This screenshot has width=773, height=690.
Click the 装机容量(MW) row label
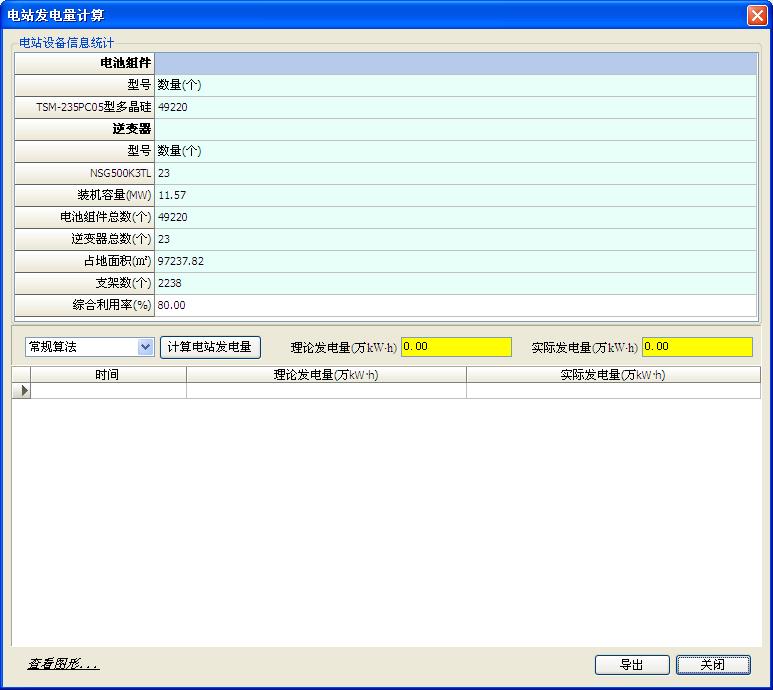(84, 195)
